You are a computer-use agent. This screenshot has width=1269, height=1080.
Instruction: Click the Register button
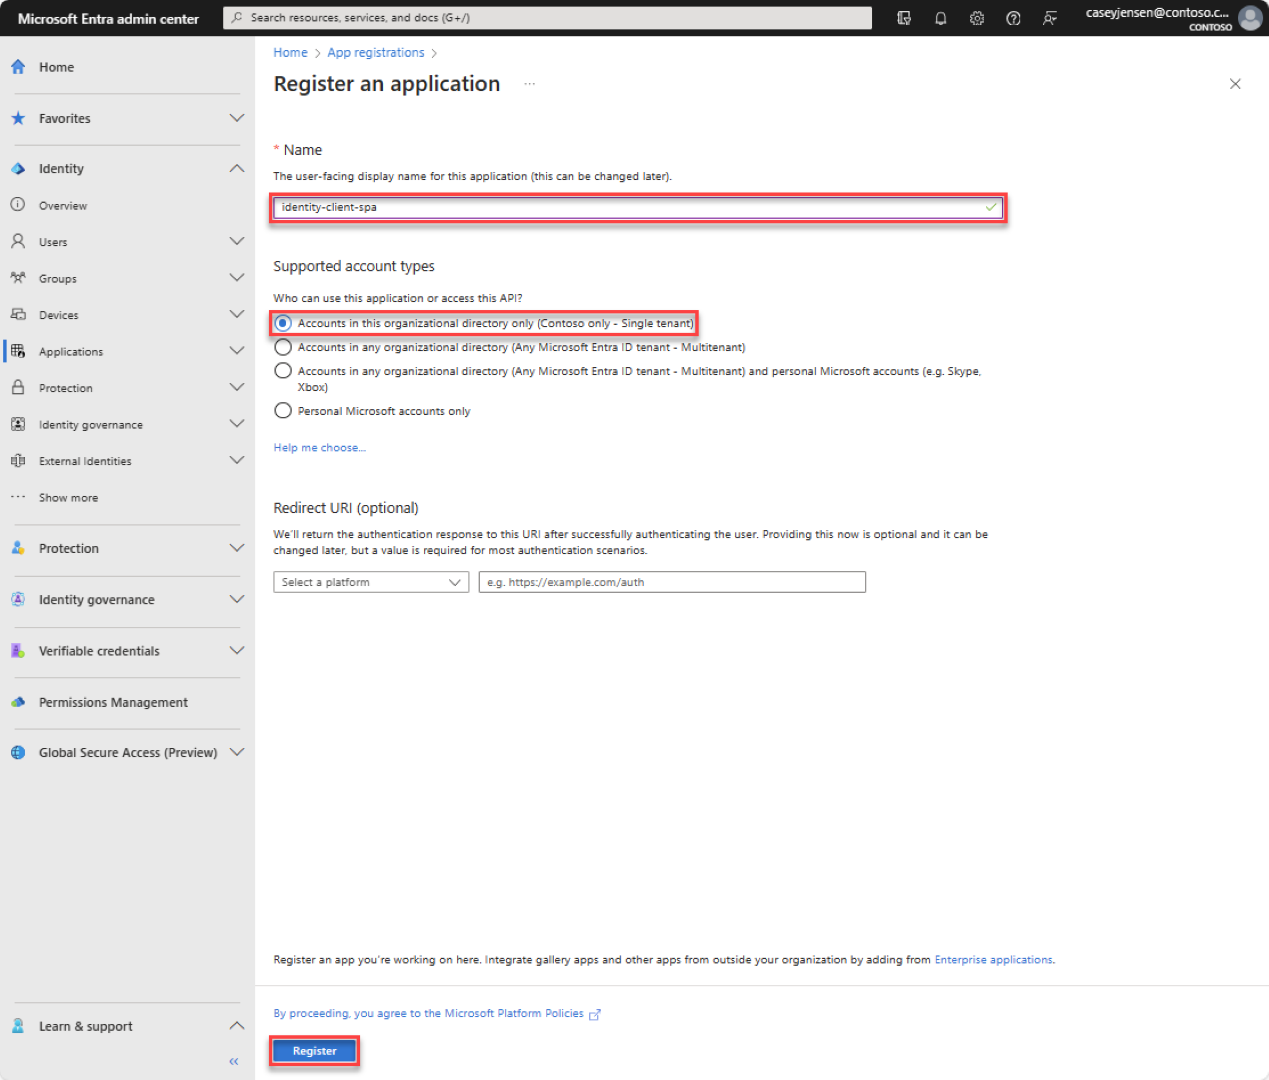314,1051
